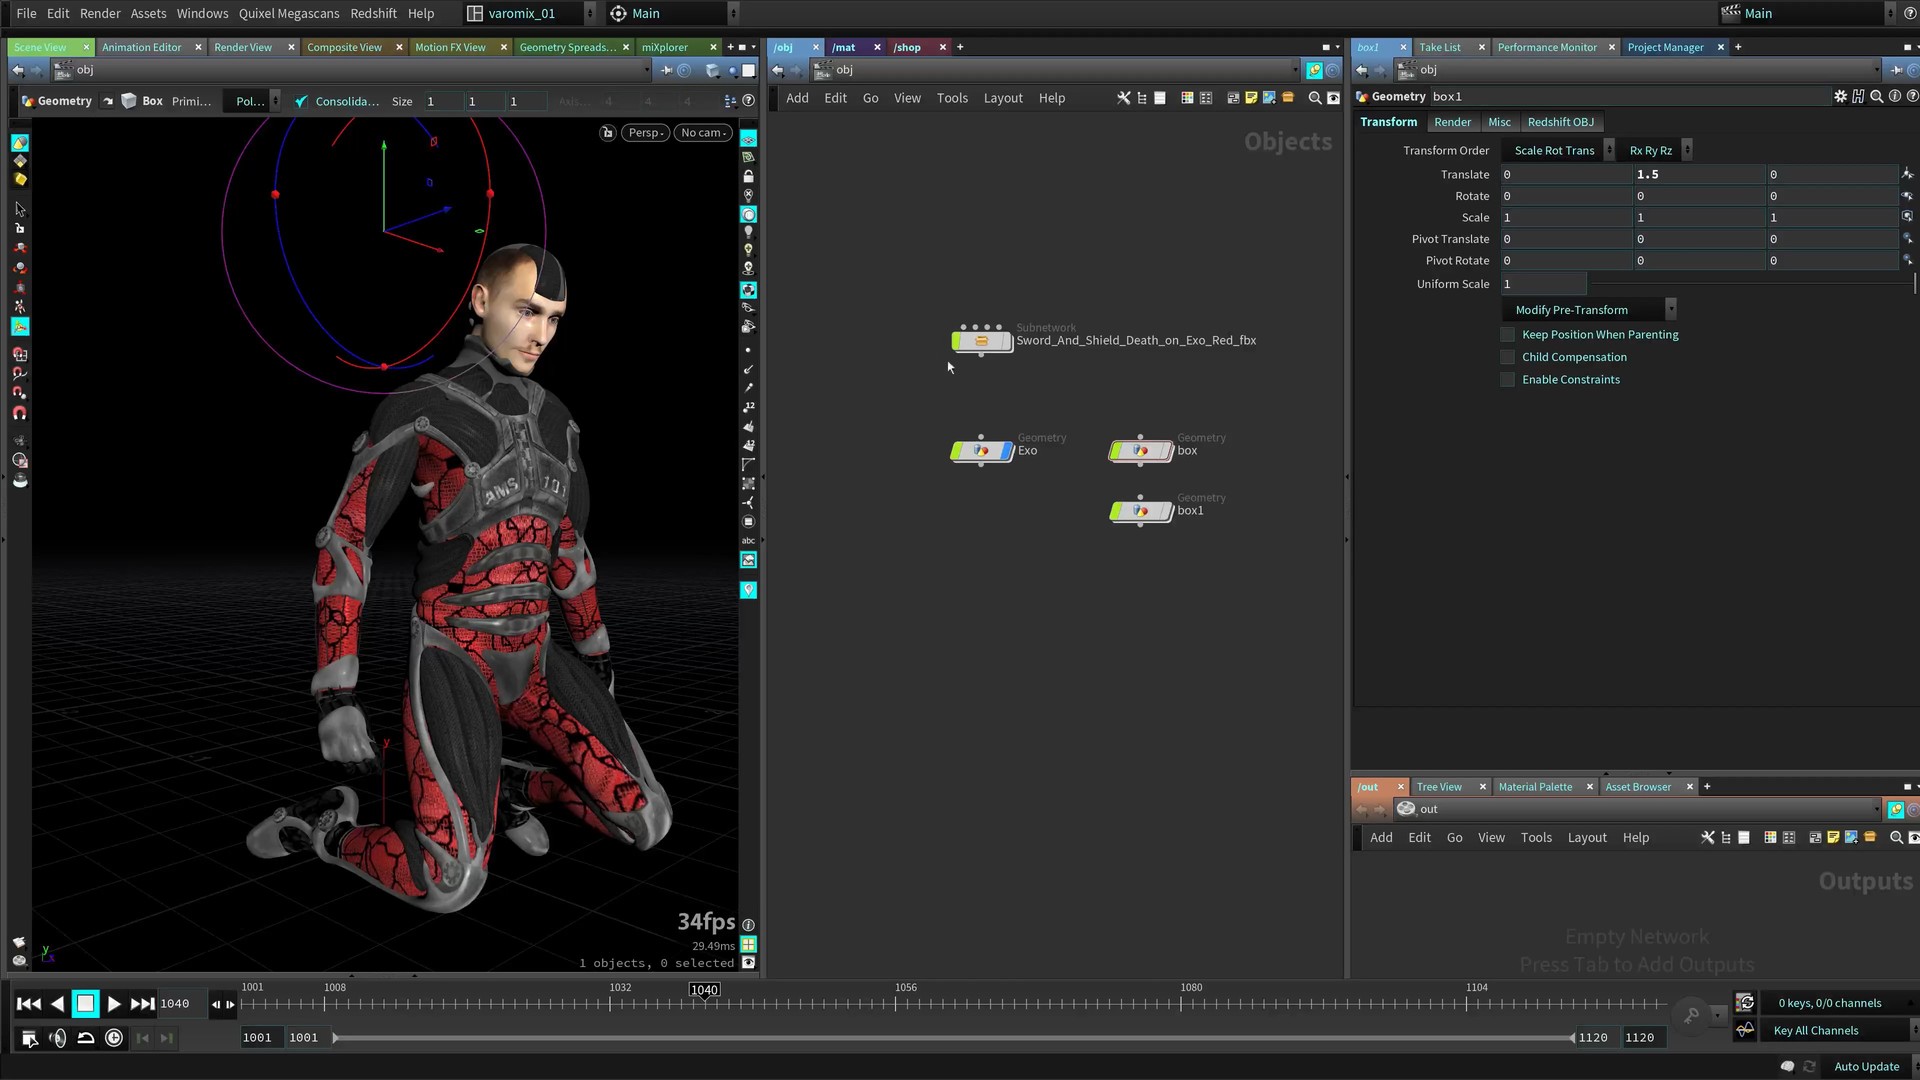
Task: Expand the Modify Pre-Transform menu
Action: 1589,310
